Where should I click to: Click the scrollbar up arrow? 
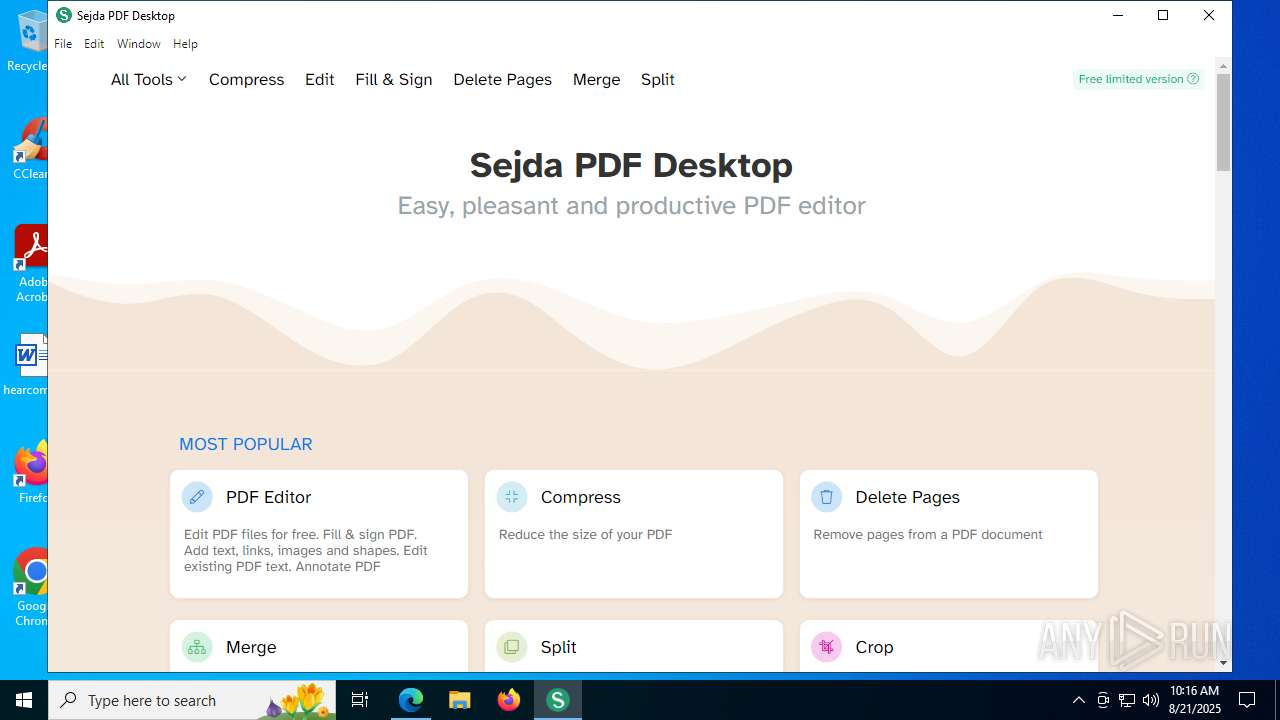1223,66
